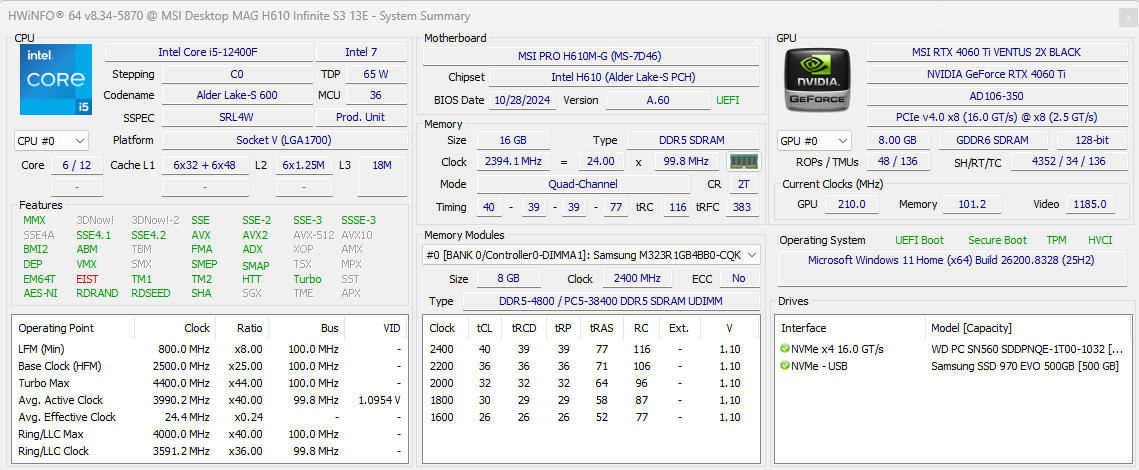
Task: Click the MCU value 36
Action: [376, 95]
